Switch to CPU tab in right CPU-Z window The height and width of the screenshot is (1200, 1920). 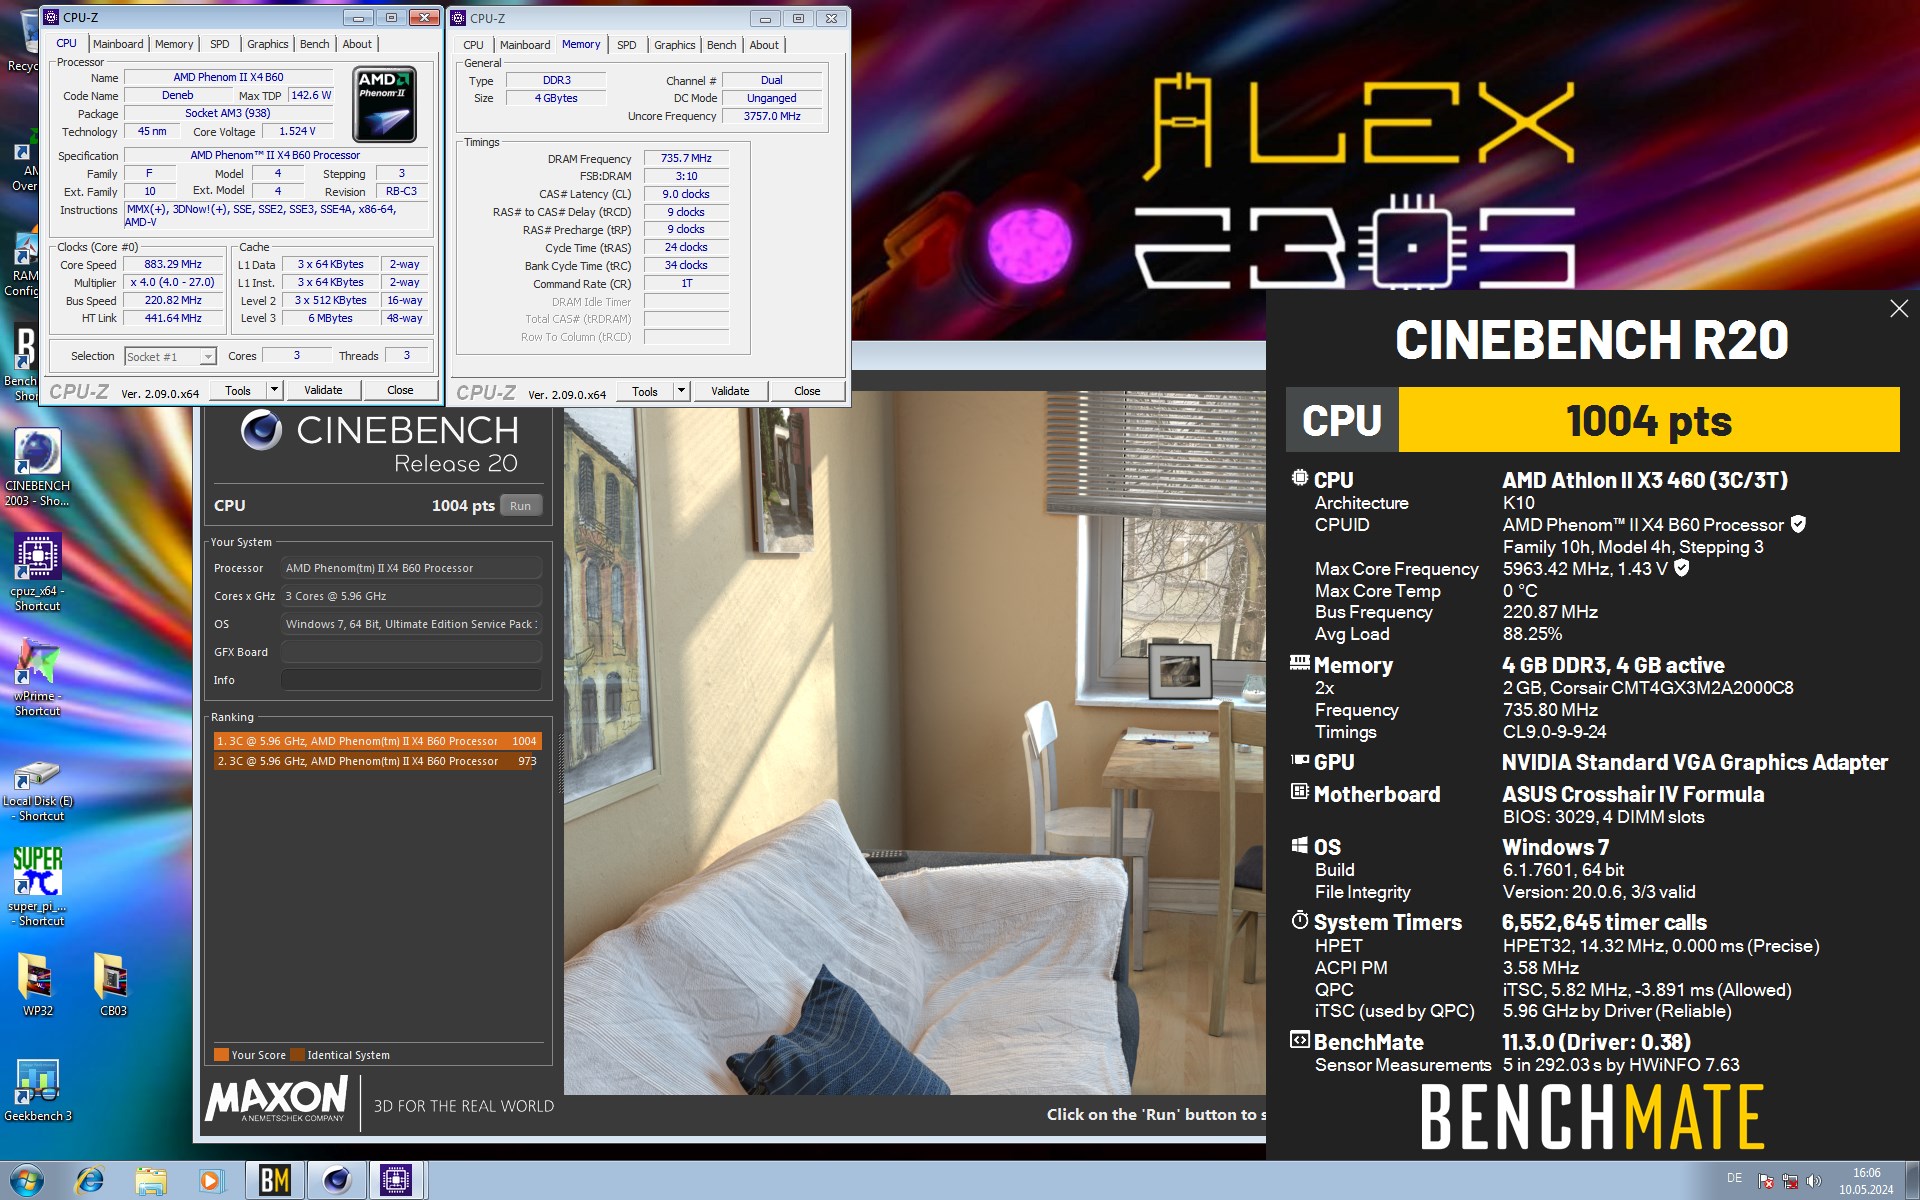(473, 45)
